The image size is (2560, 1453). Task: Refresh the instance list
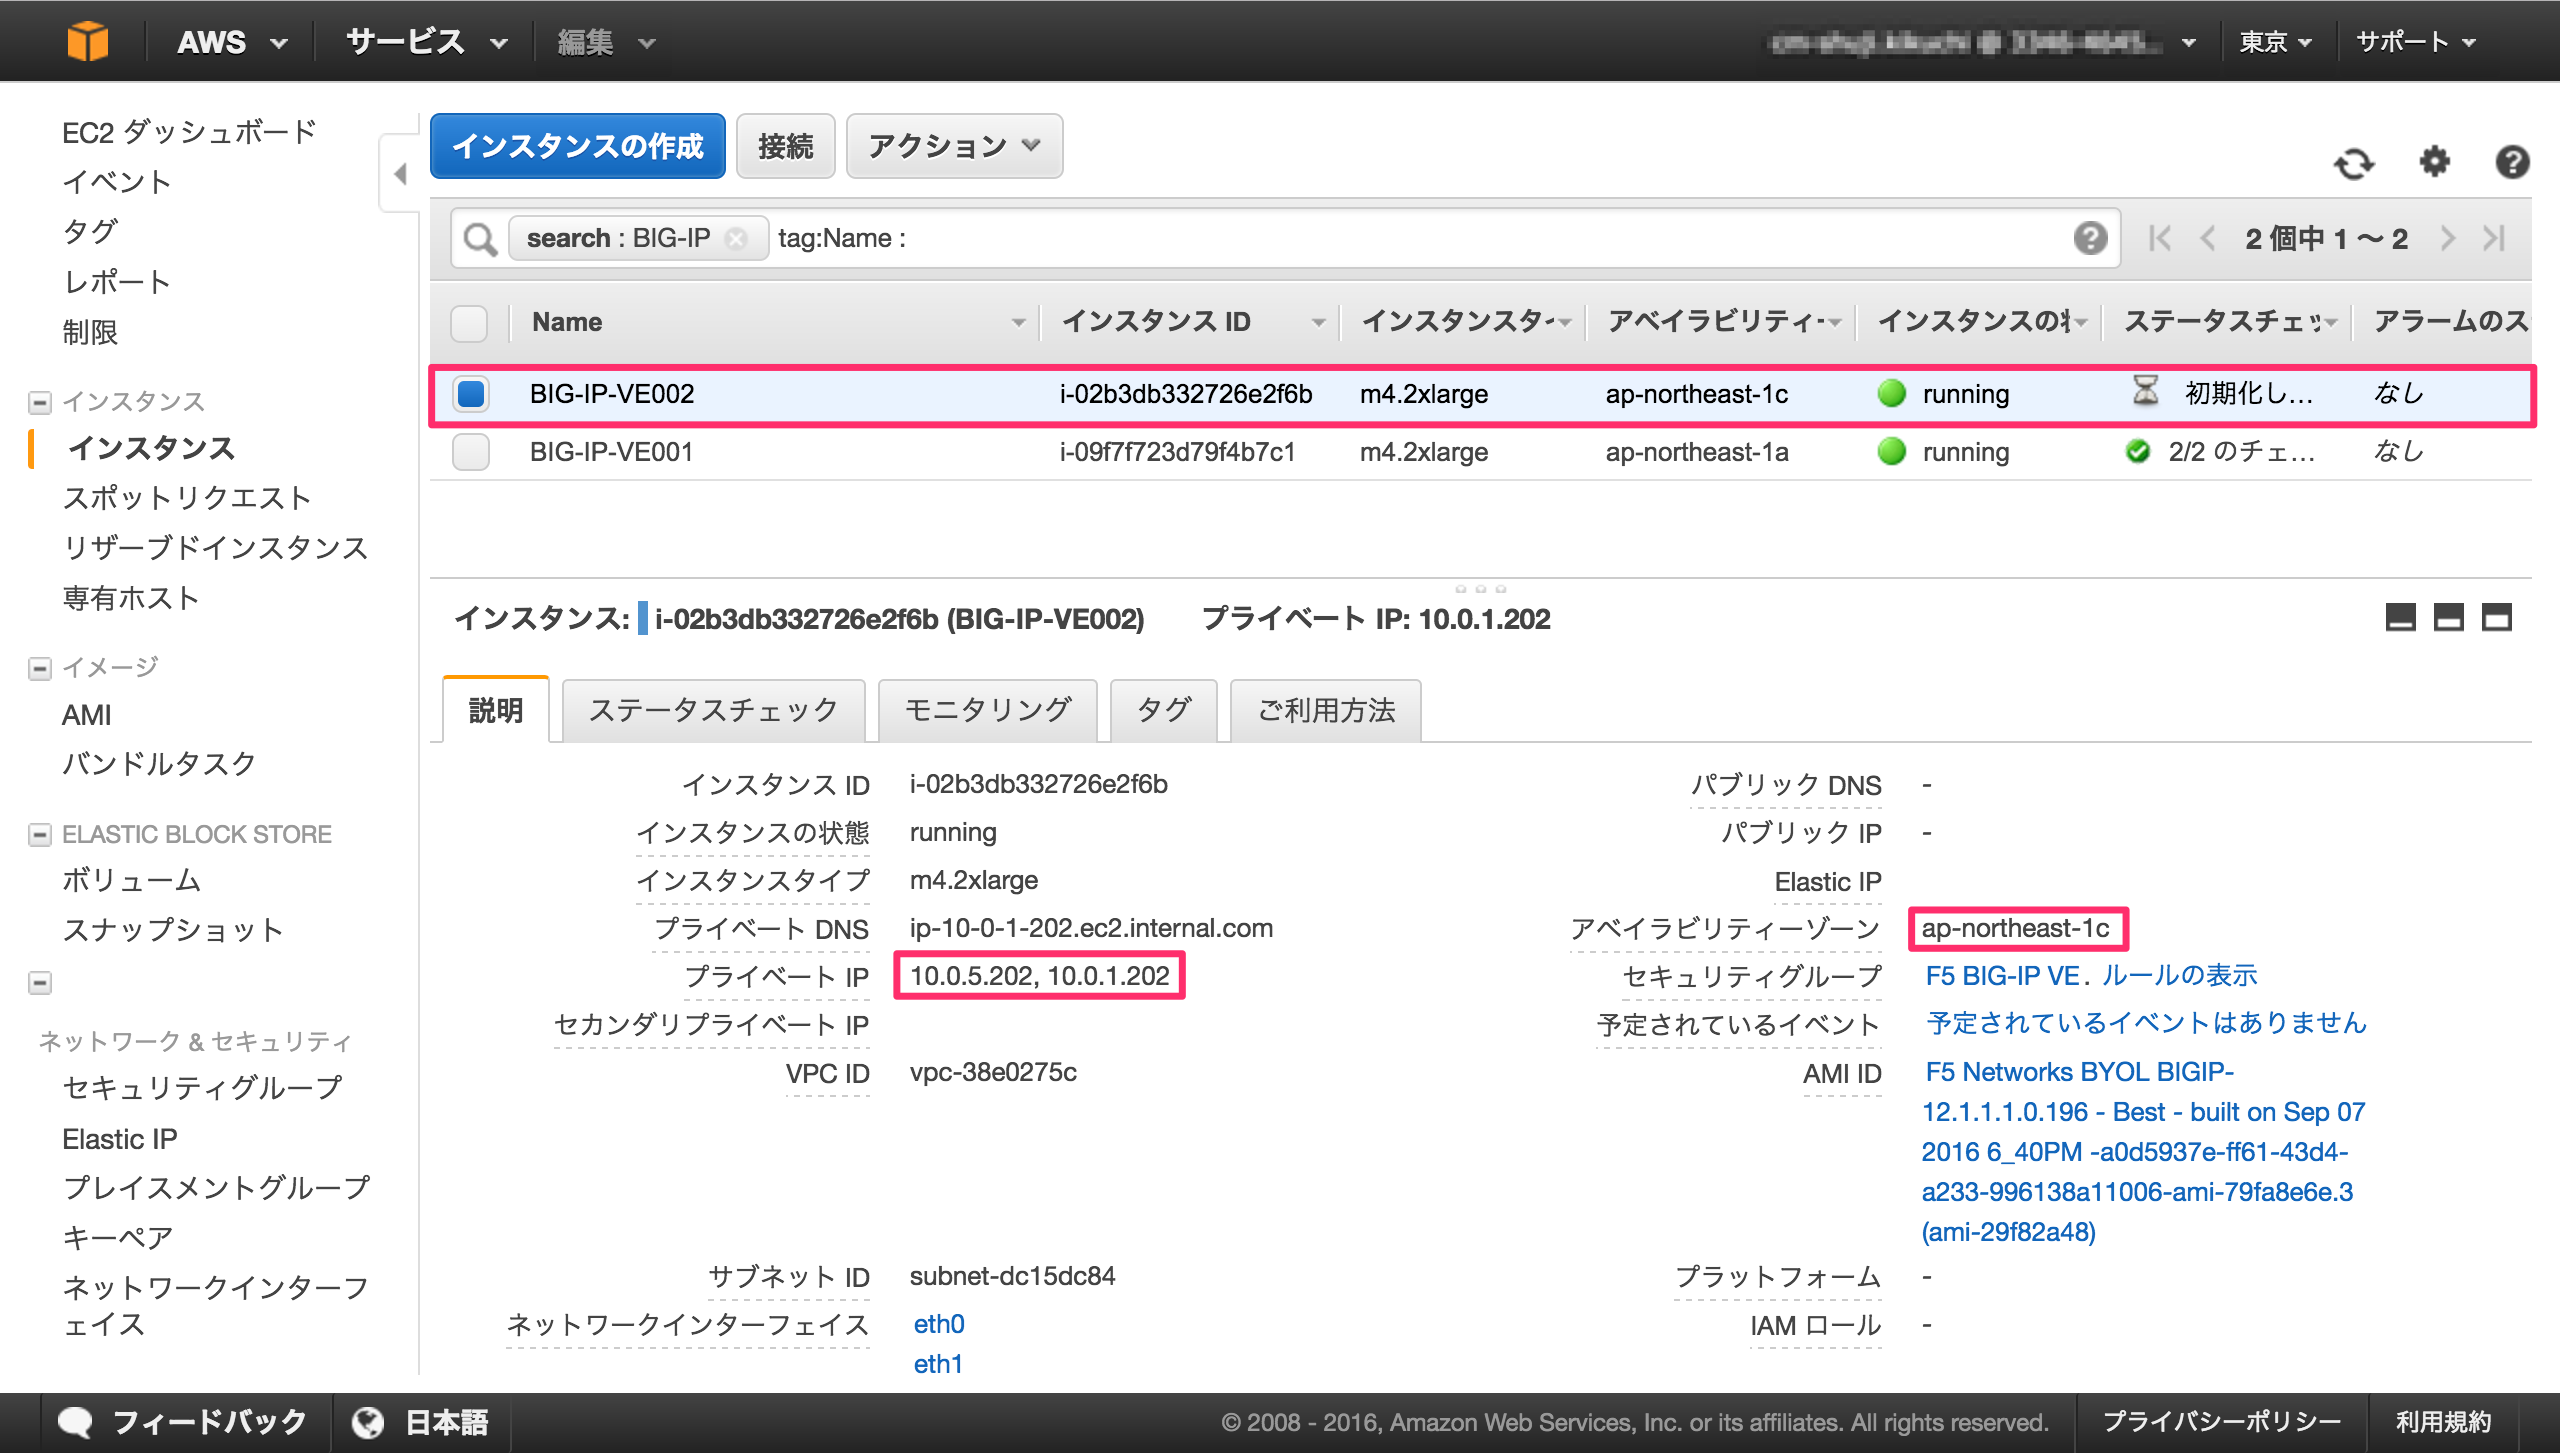[x=2354, y=162]
